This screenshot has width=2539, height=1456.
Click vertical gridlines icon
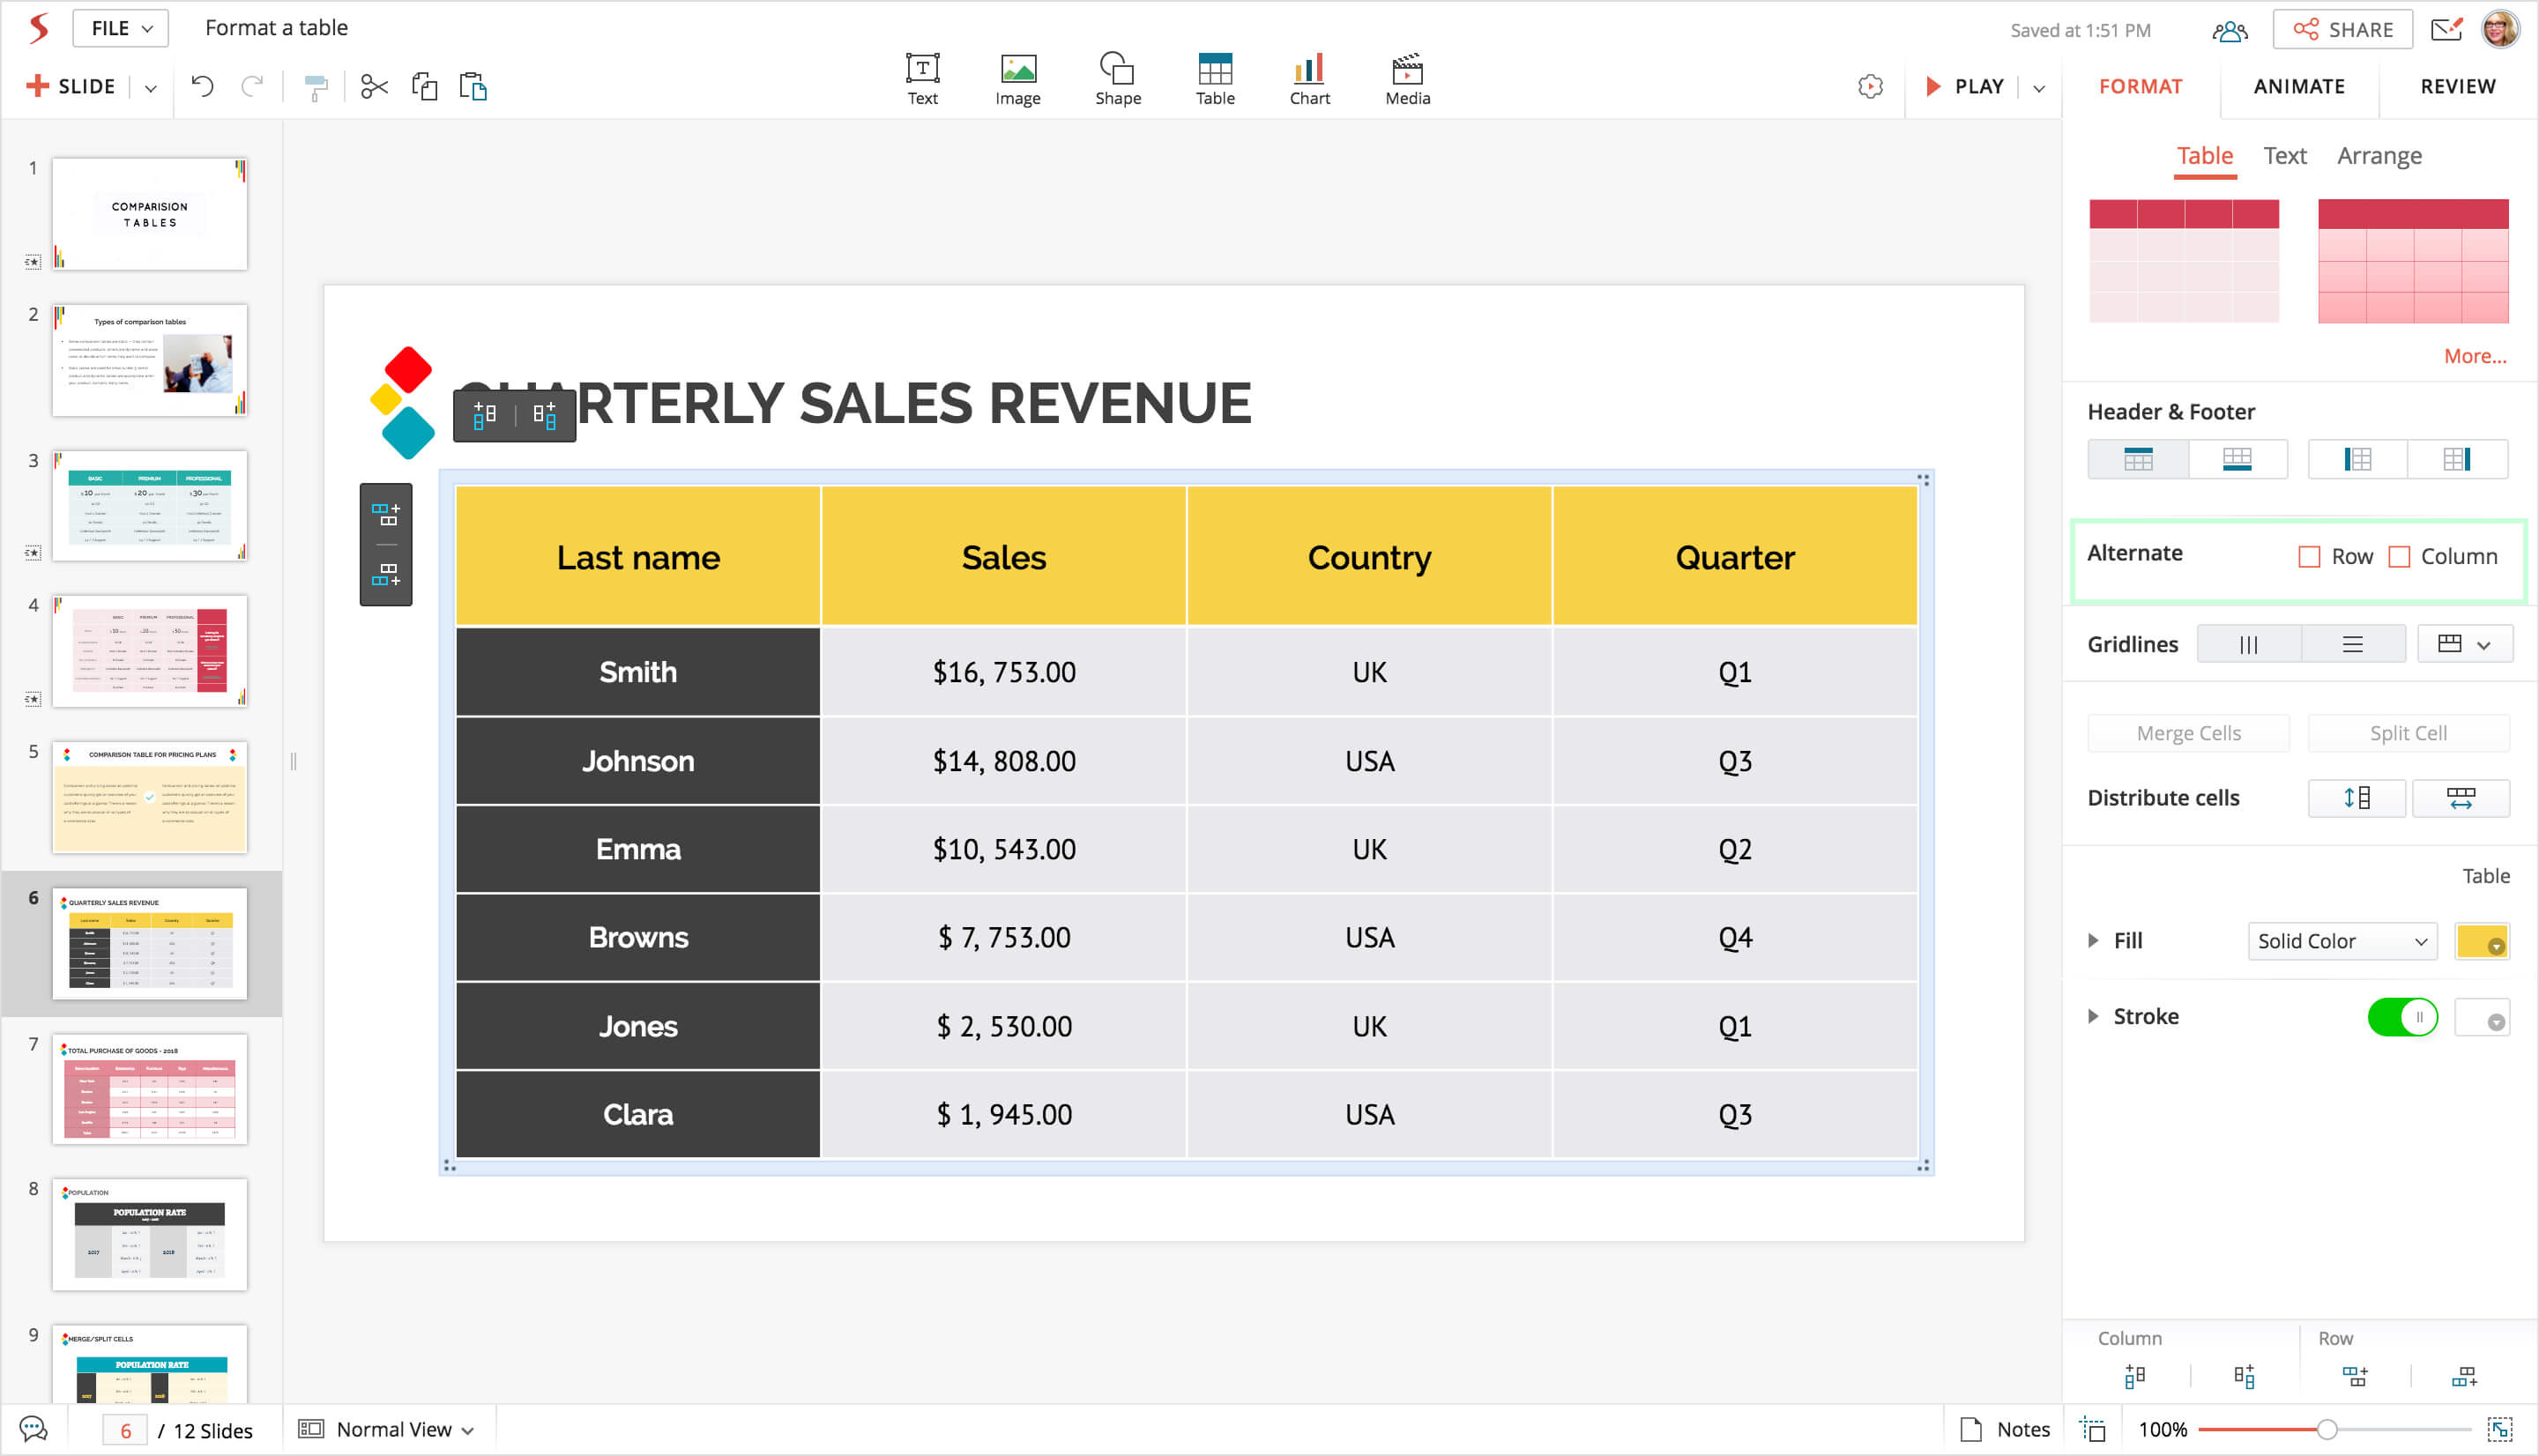(2248, 645)
